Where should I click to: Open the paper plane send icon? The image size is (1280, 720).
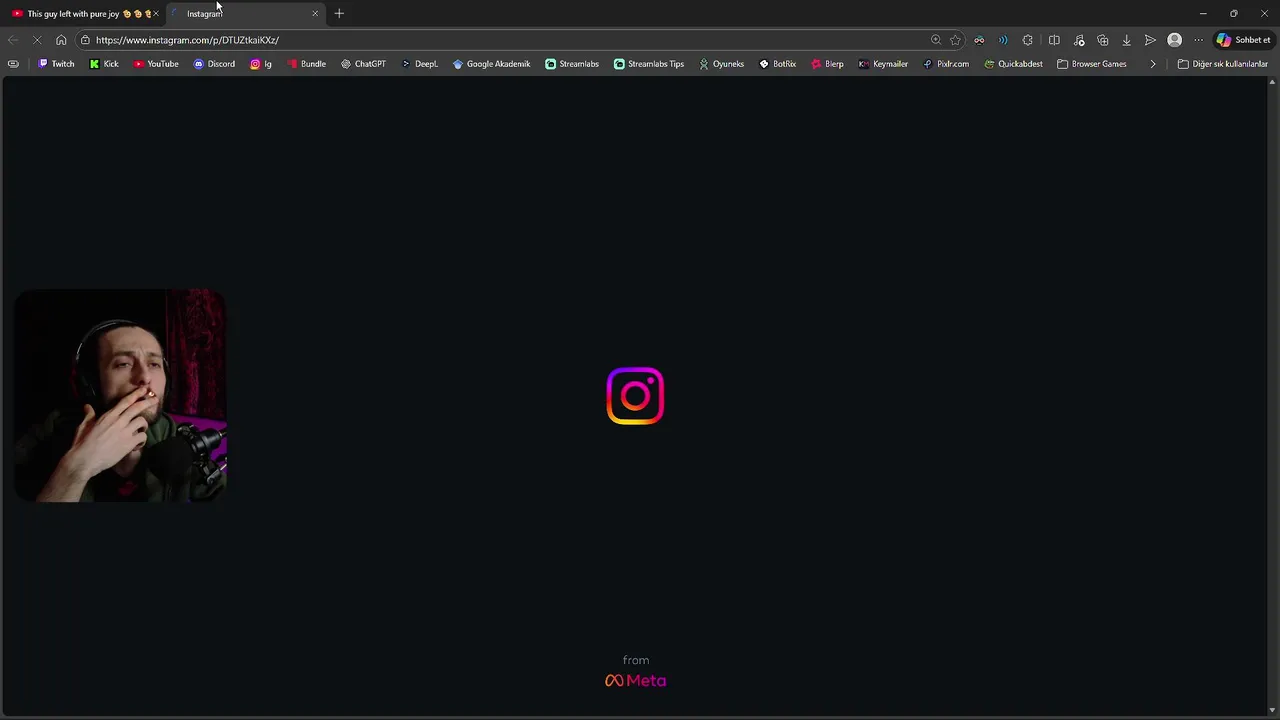point(1150,40)
